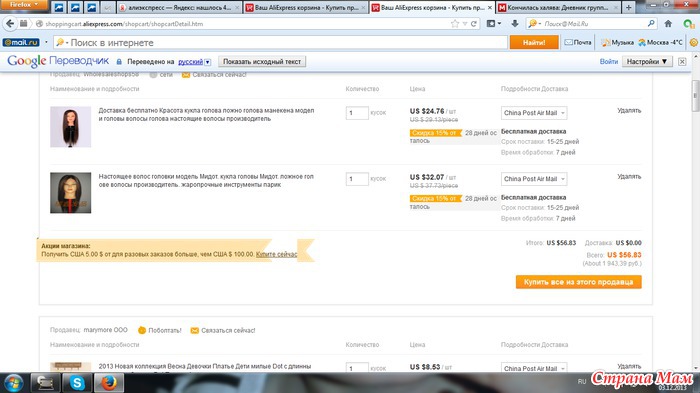Open shipping dropdown for the $8.53 item
This screenshot has width=700, height=393.
point(534,368)
